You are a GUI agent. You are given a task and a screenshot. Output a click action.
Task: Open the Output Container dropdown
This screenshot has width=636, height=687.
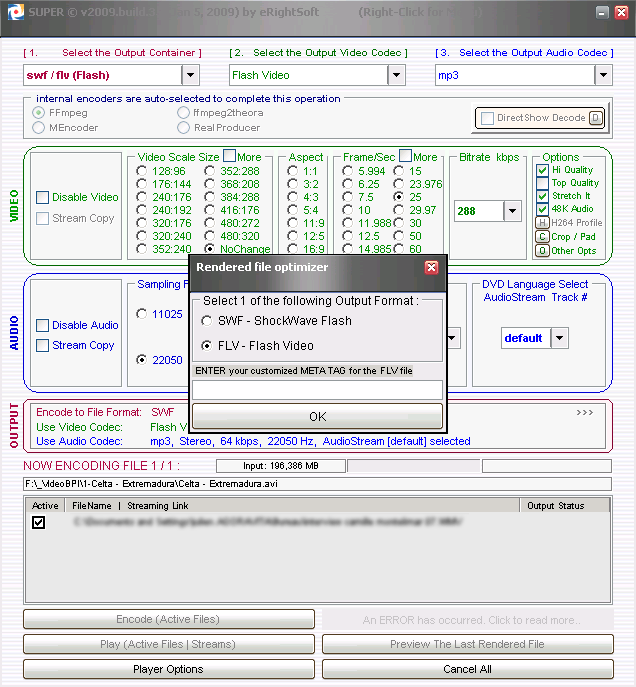click(191, 75)
